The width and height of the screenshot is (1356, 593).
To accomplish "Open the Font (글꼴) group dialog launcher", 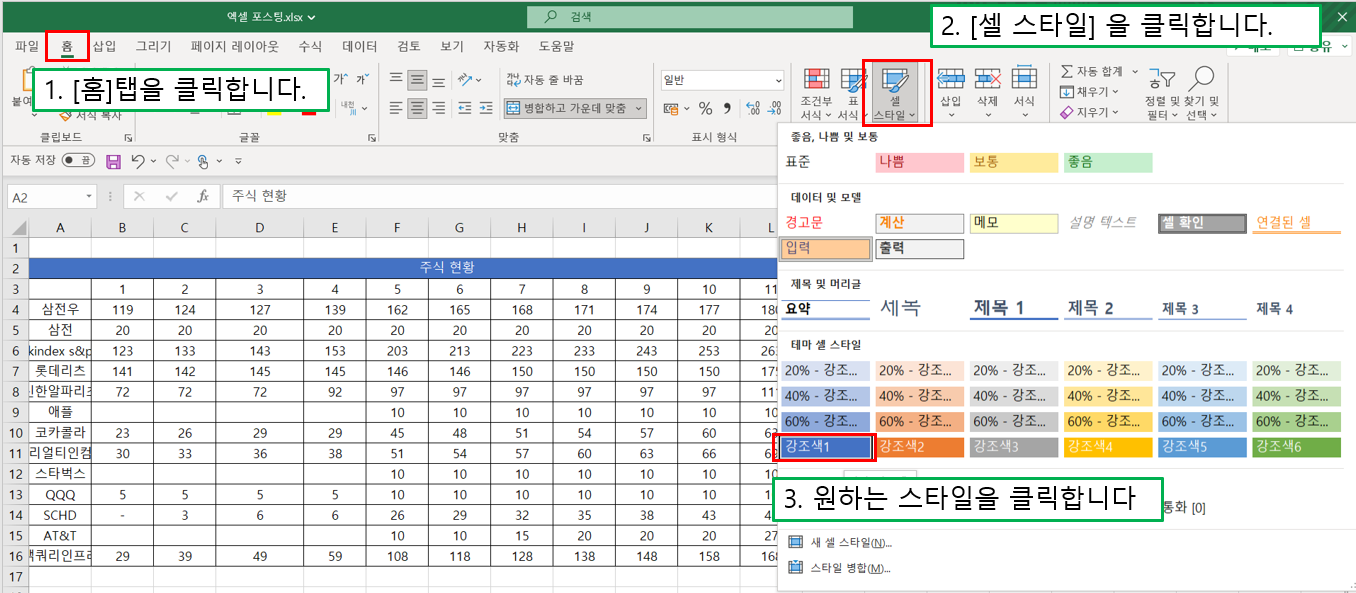I will click(372, 138).
